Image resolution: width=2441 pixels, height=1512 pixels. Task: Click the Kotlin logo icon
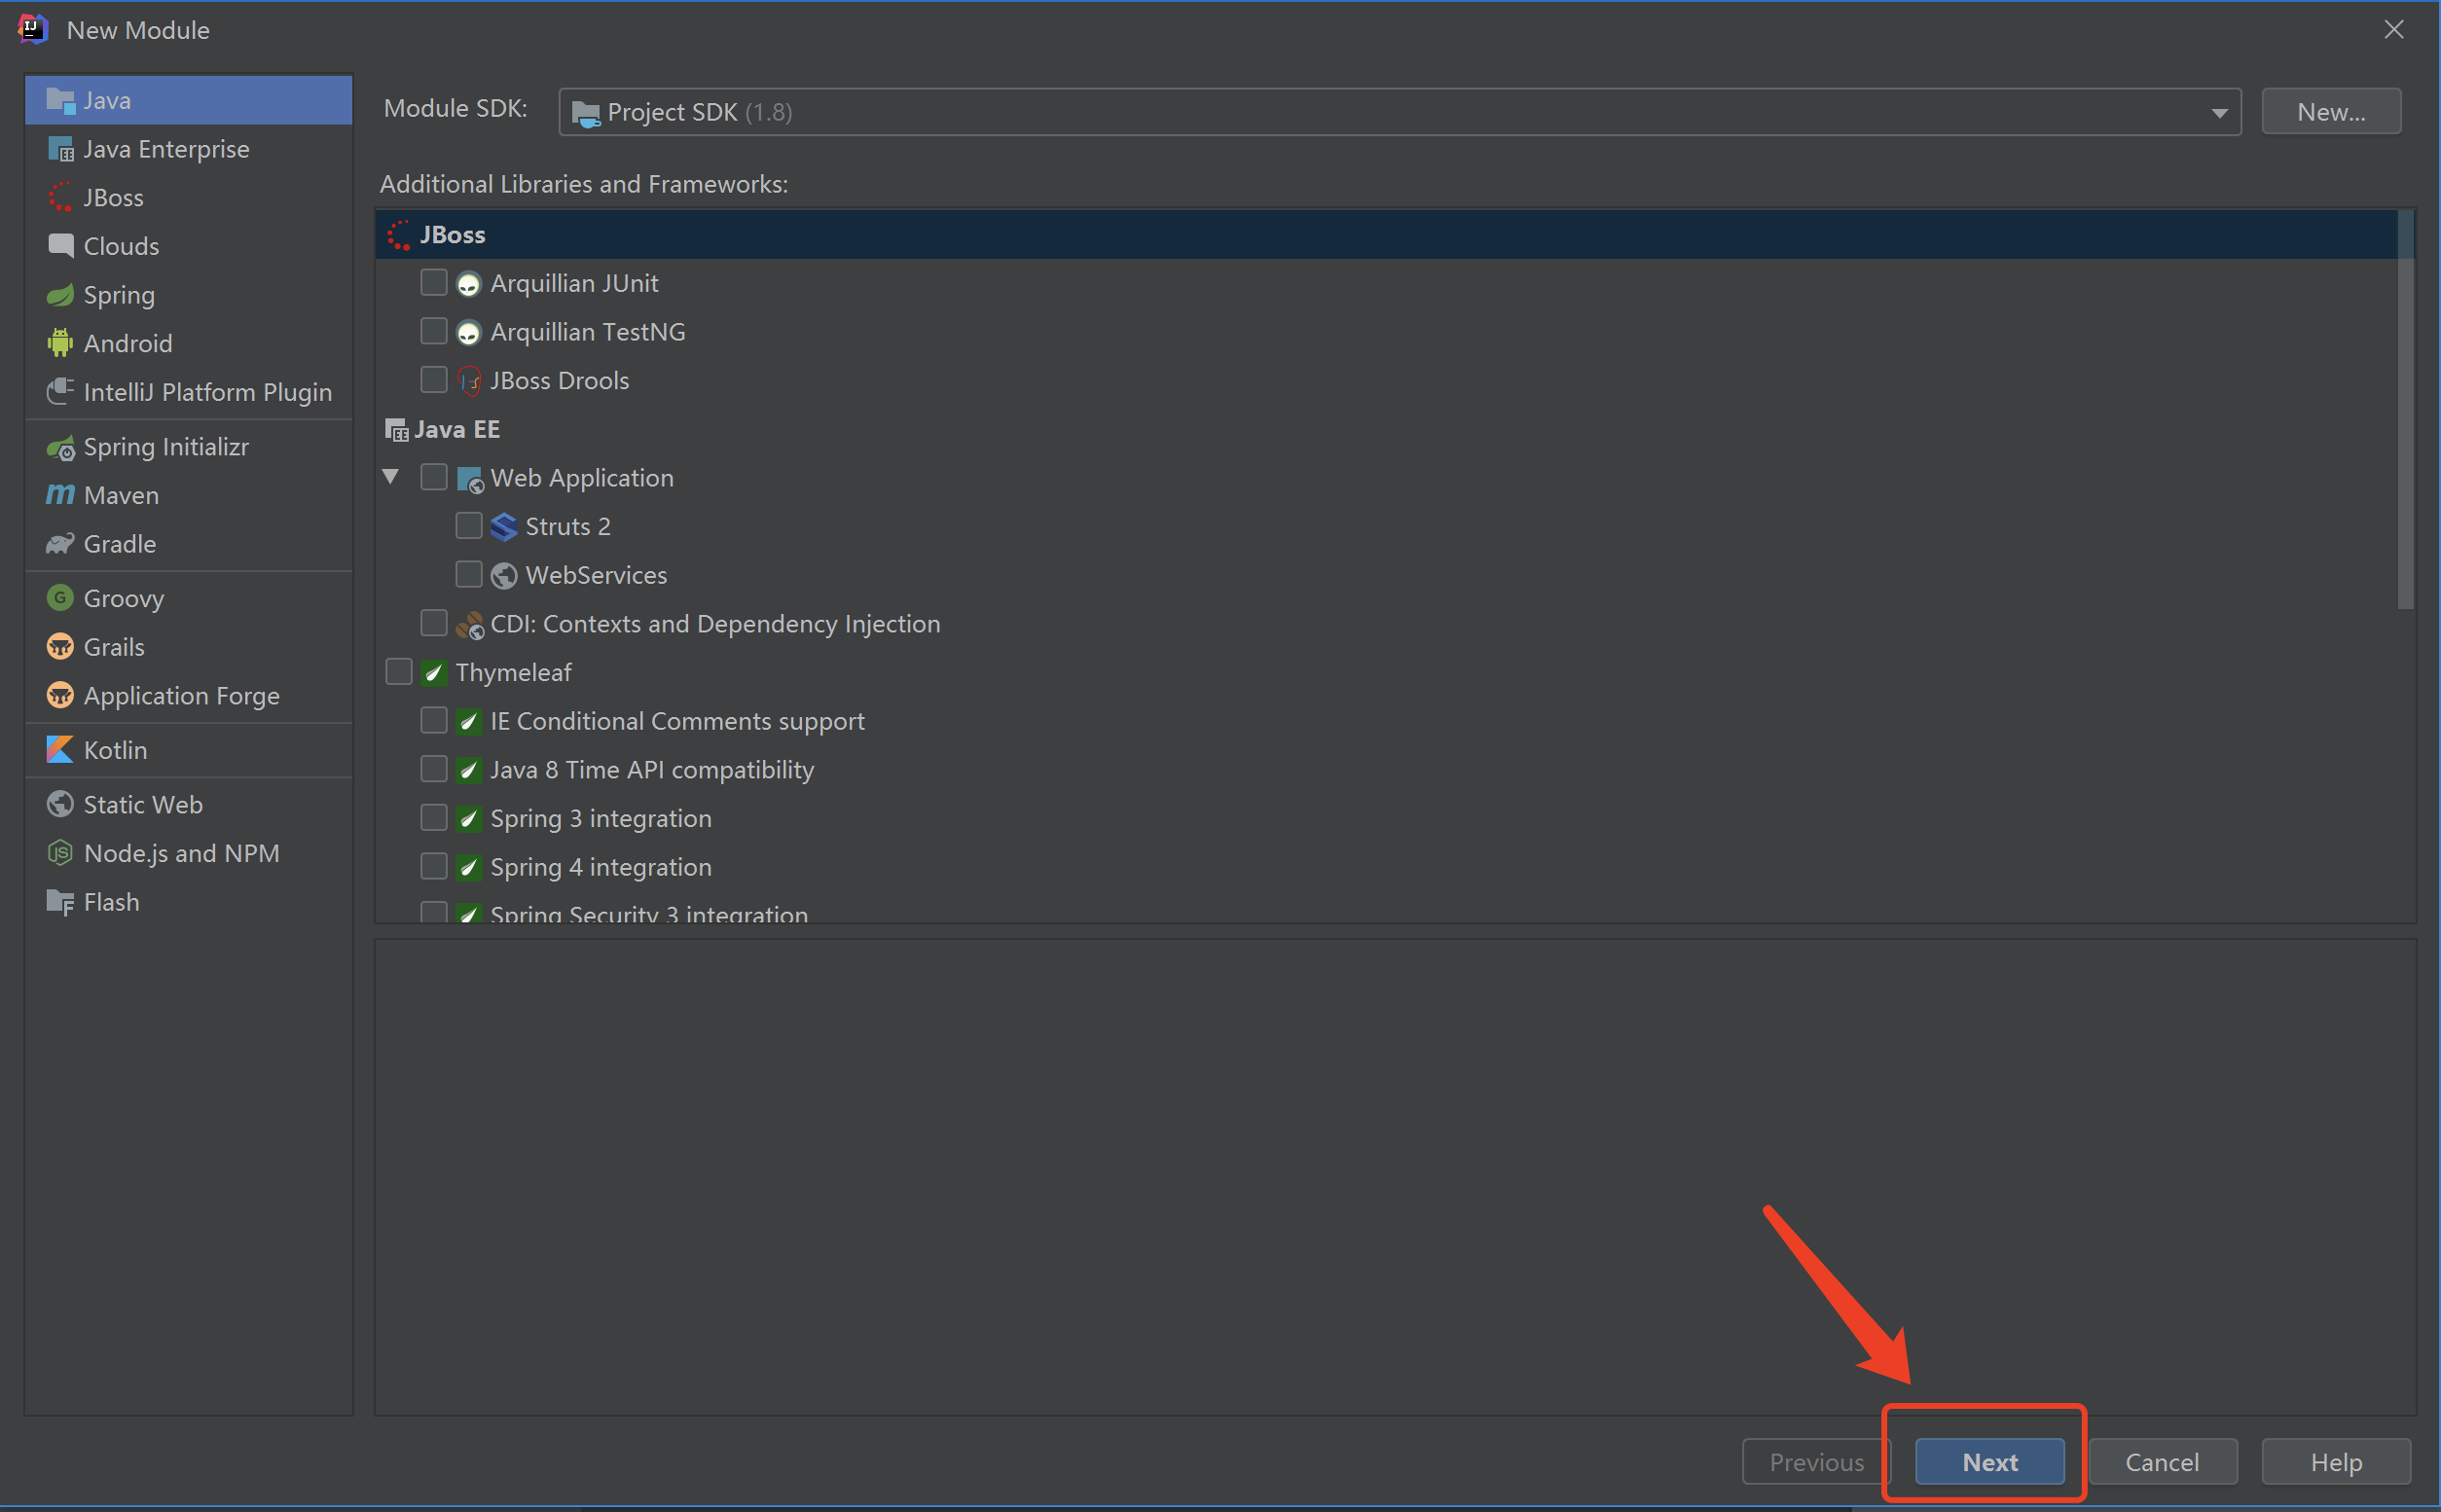pos(60,750)
